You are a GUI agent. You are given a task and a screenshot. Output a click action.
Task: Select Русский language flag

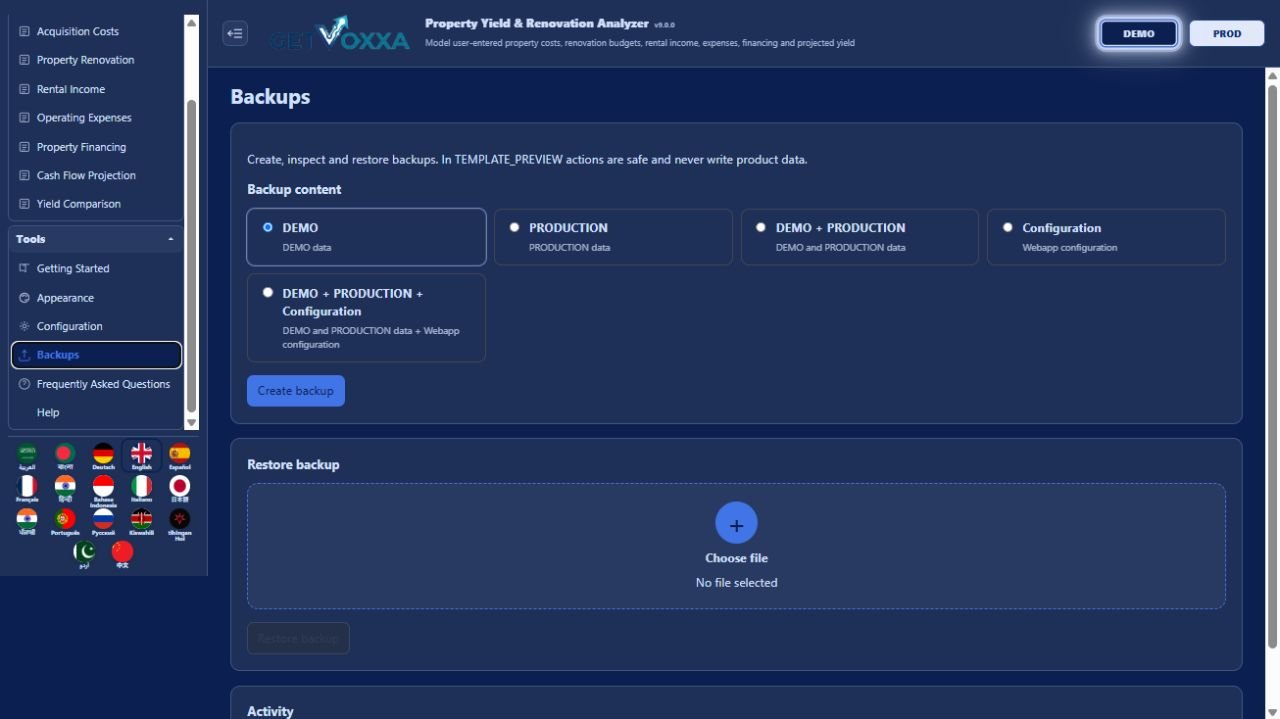tap(103, 522)
